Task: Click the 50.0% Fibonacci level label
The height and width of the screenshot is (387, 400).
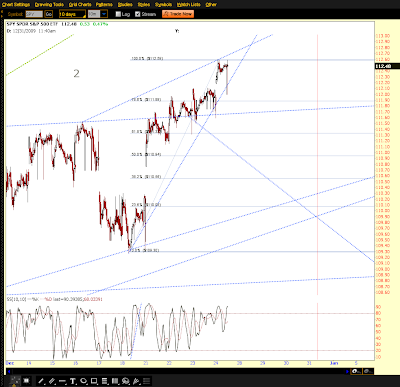Action: pyautogui.click(x=146, y=155)
